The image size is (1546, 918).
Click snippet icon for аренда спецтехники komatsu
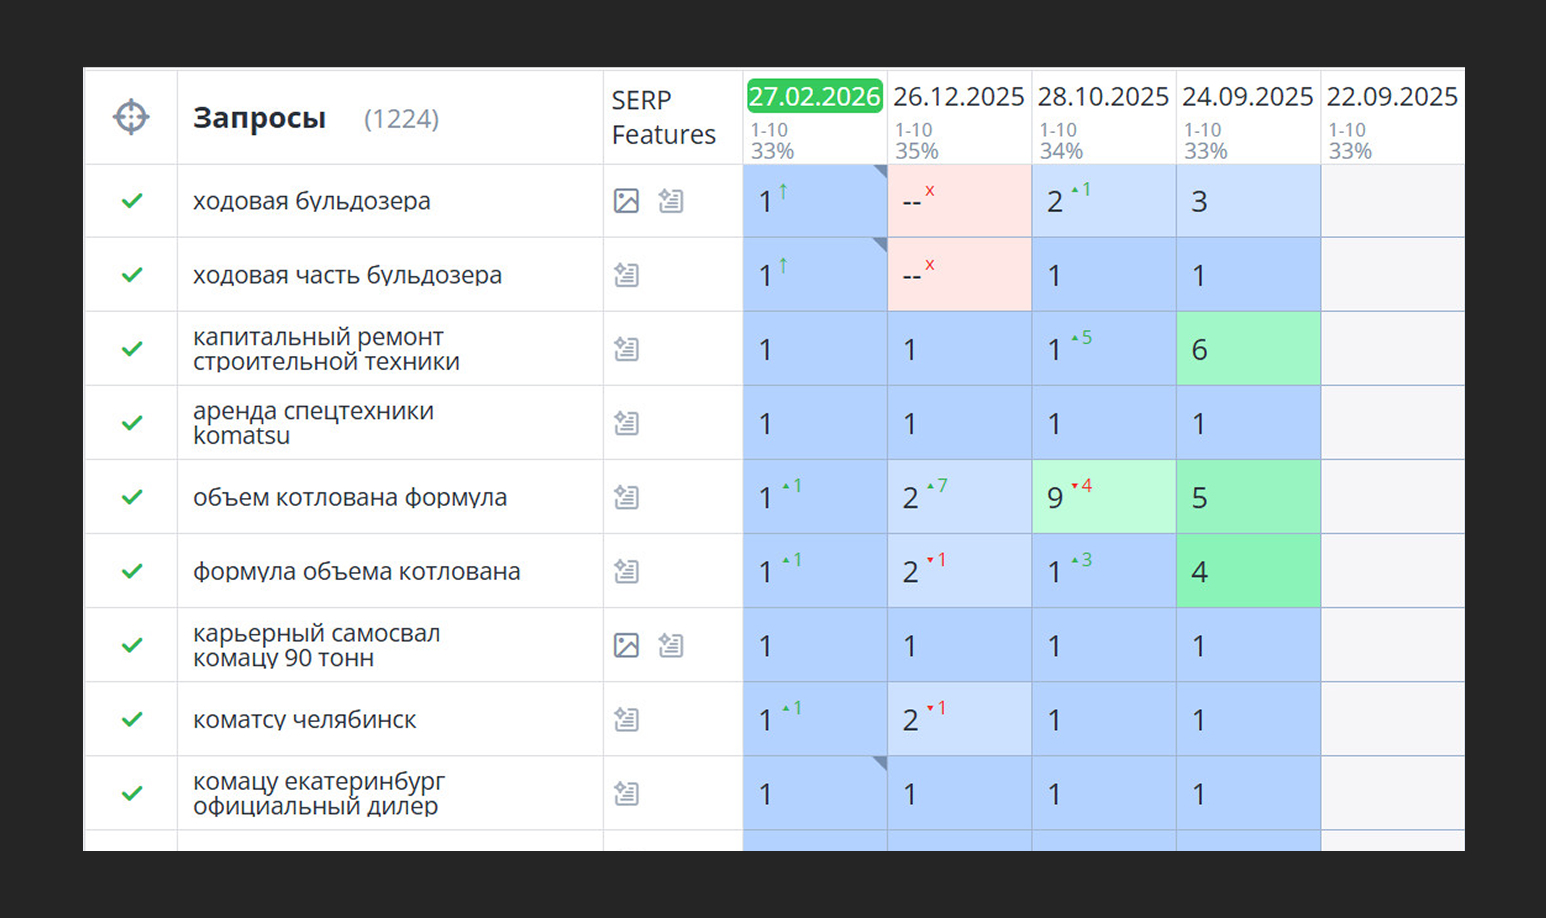point(626,423)
